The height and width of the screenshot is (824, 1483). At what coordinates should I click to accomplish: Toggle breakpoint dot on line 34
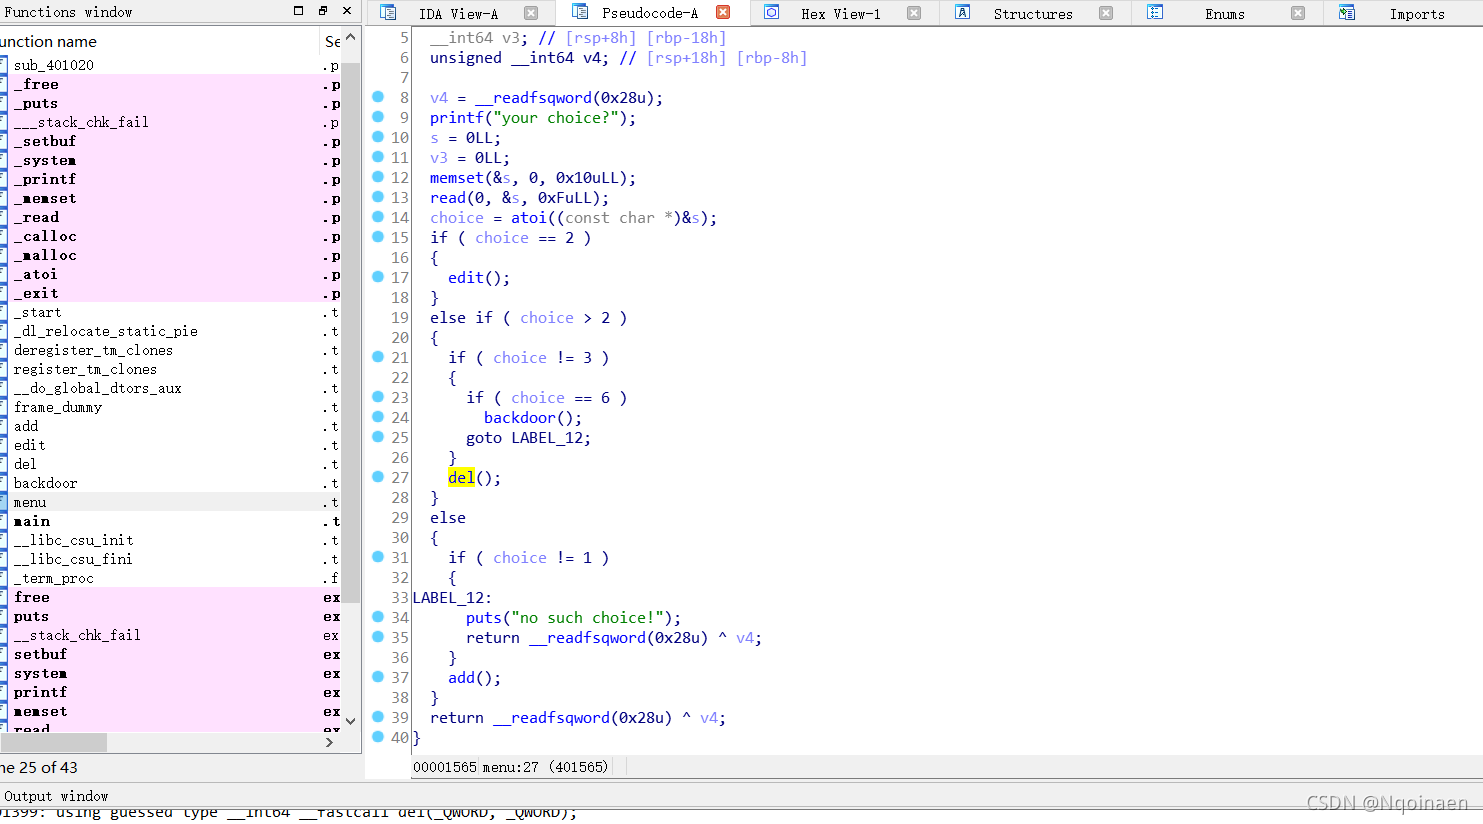pyautogui.click(x=378, y=617)
